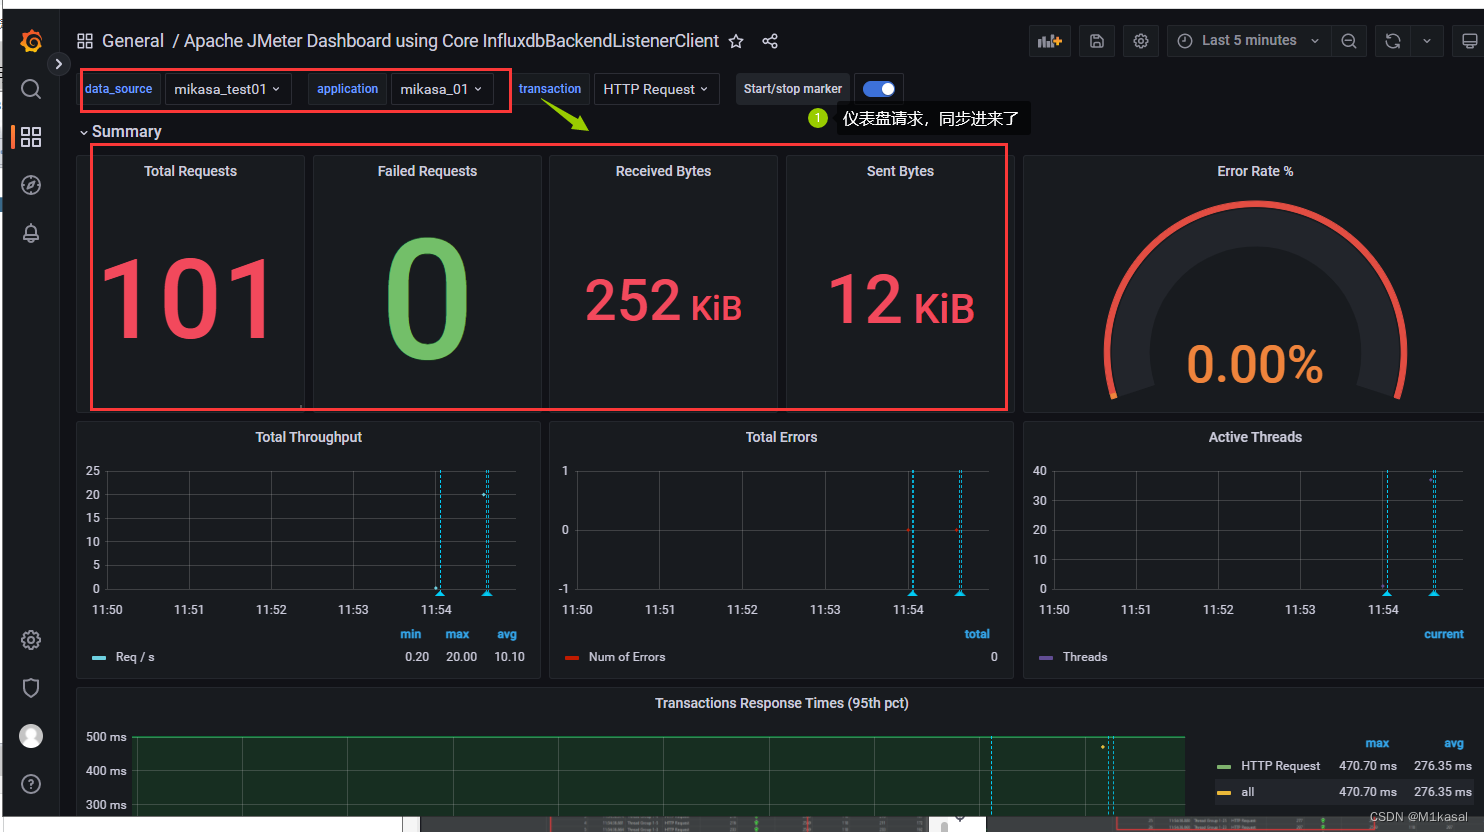
Task: Open the Explore compass icon
Action: coord(31,185)
